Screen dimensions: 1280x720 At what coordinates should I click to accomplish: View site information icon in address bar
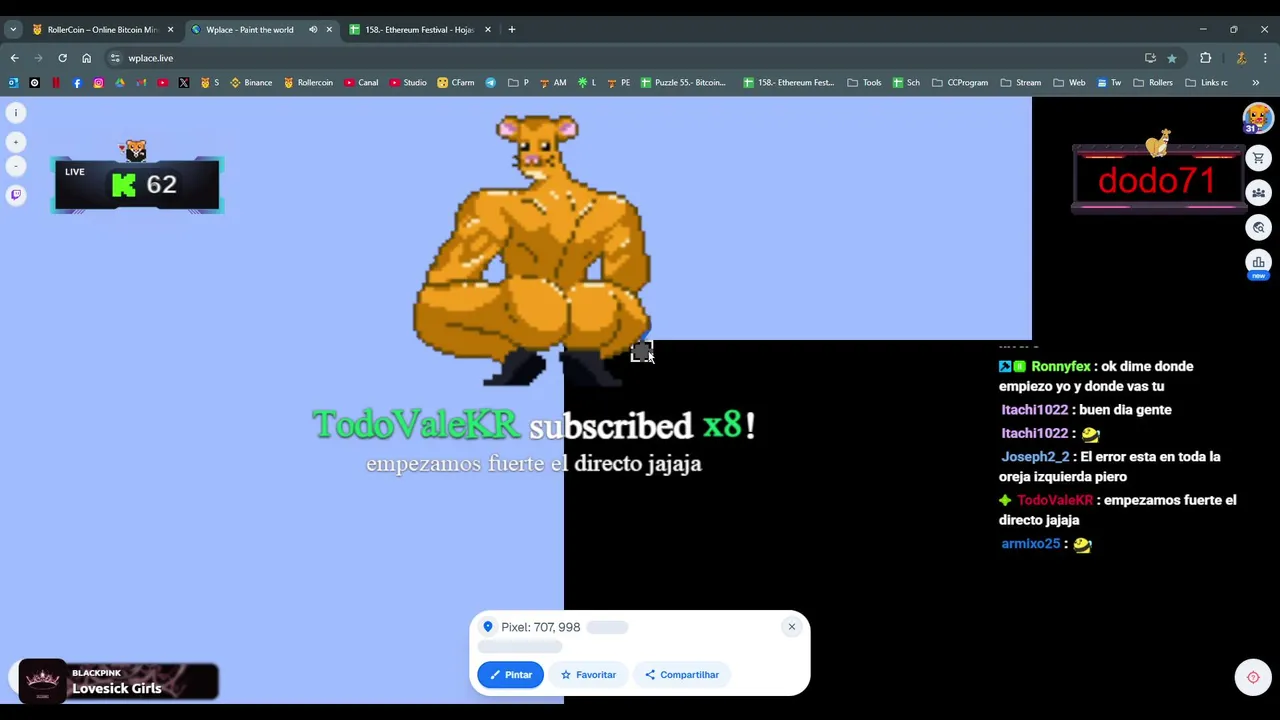pos(115,58)
